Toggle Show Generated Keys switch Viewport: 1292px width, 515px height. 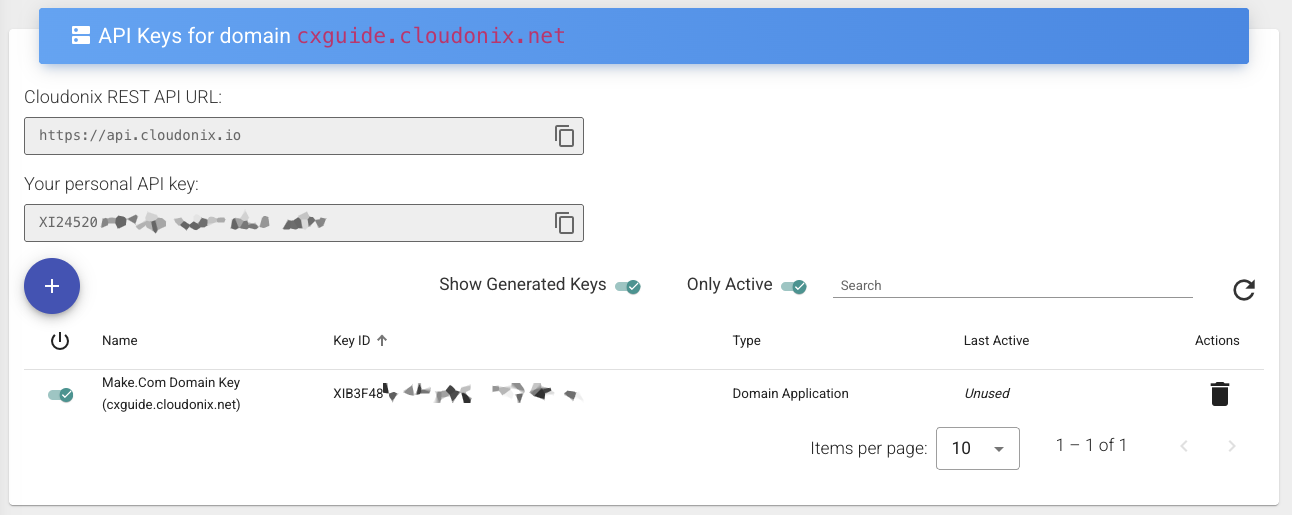(x=627, y=287)
